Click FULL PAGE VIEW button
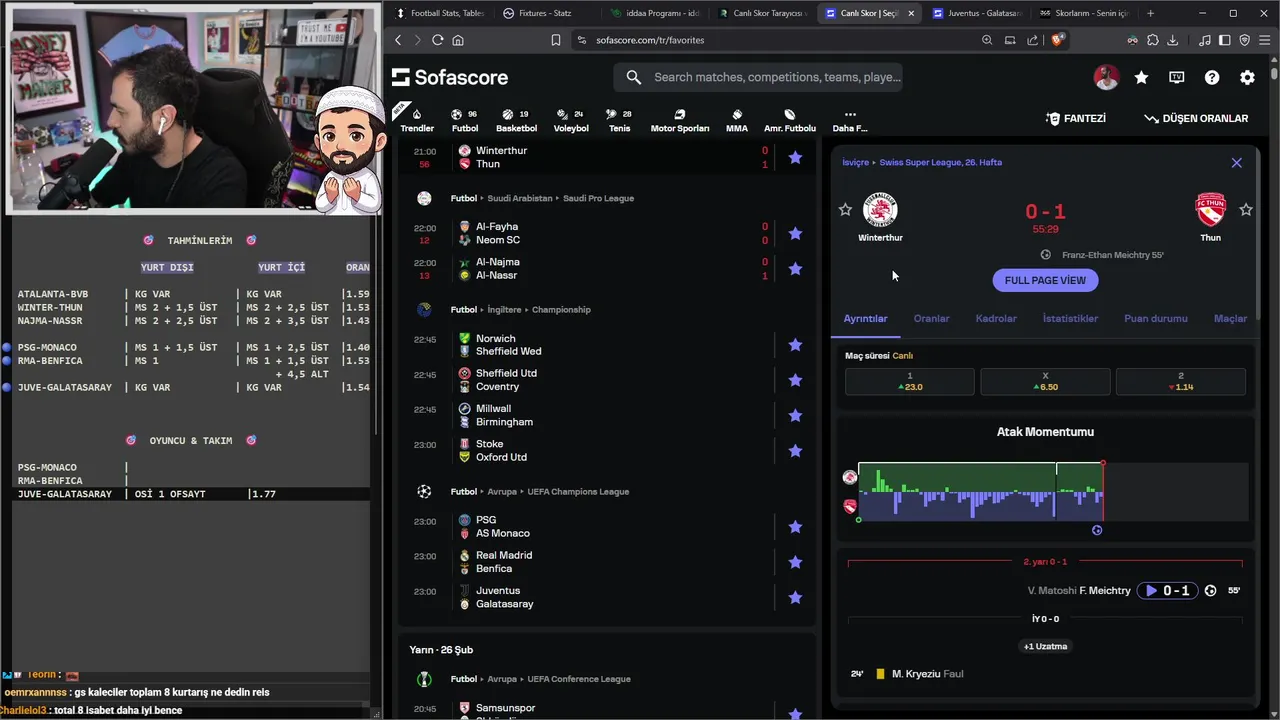The height and width of the screenshot is (720, 1280). pos(1045,280)
